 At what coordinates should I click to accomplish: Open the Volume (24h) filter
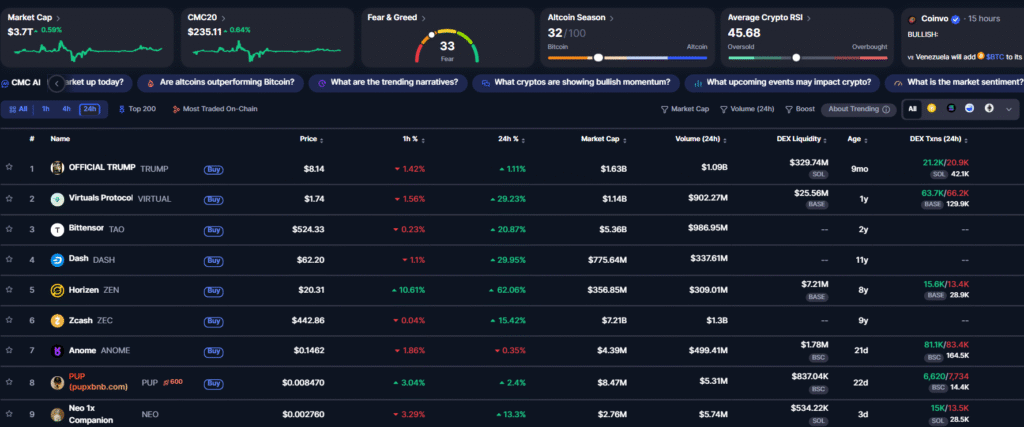pos(746,109)
